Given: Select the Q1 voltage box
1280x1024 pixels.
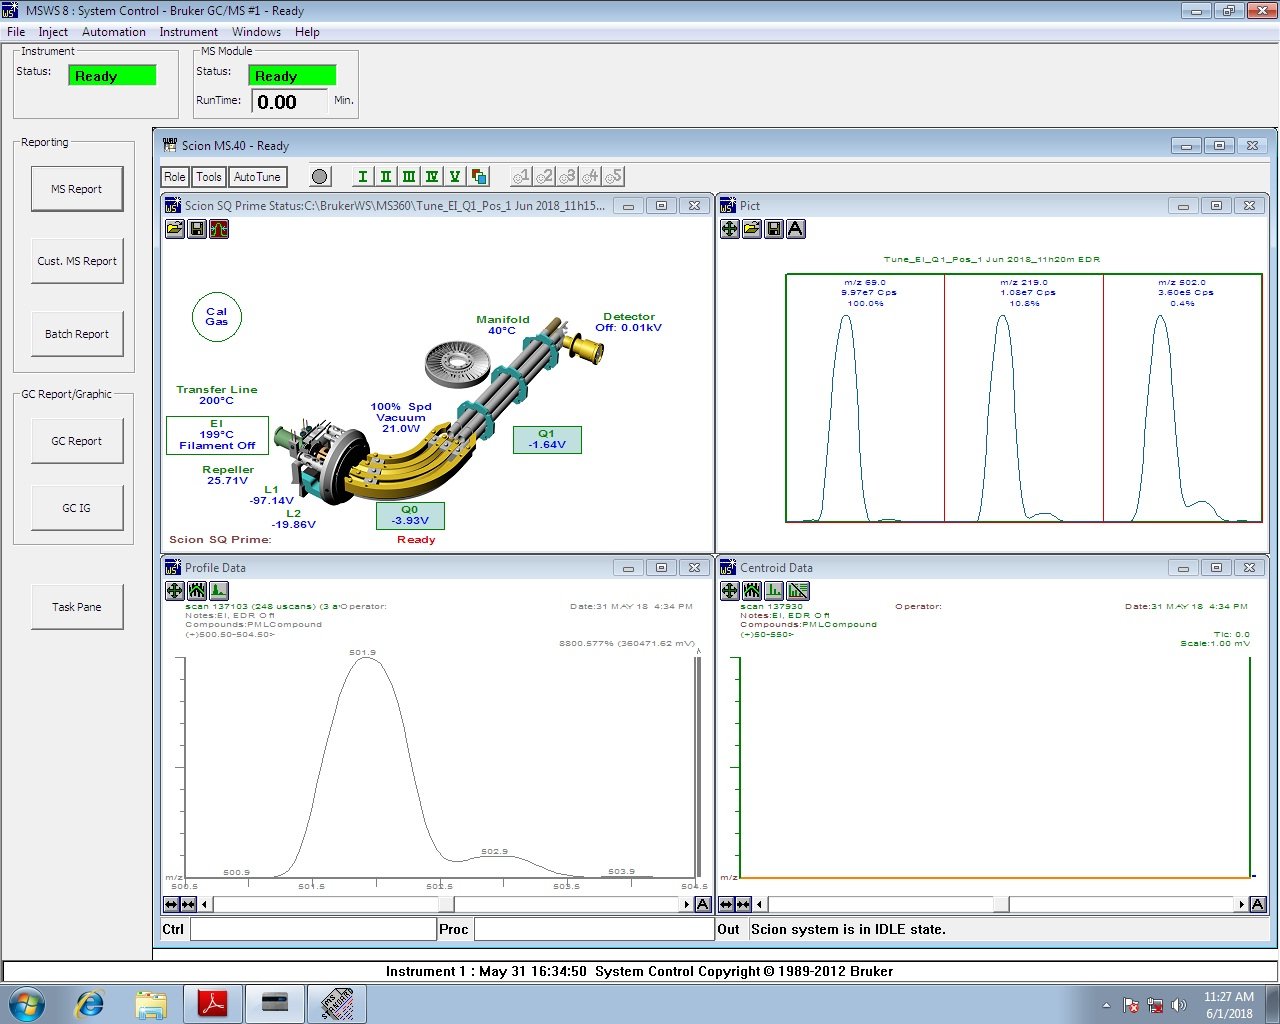Looking at the screenshot, I should tap(547, 440).
